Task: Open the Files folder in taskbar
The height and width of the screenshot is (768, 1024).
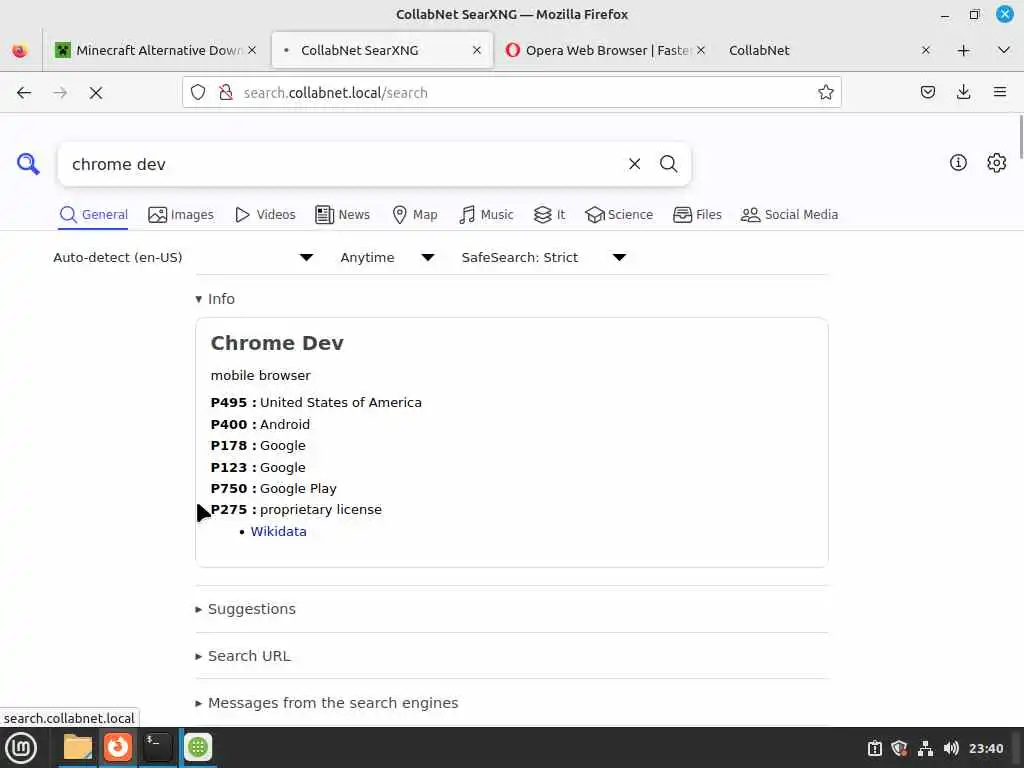Action: (78, 747)
